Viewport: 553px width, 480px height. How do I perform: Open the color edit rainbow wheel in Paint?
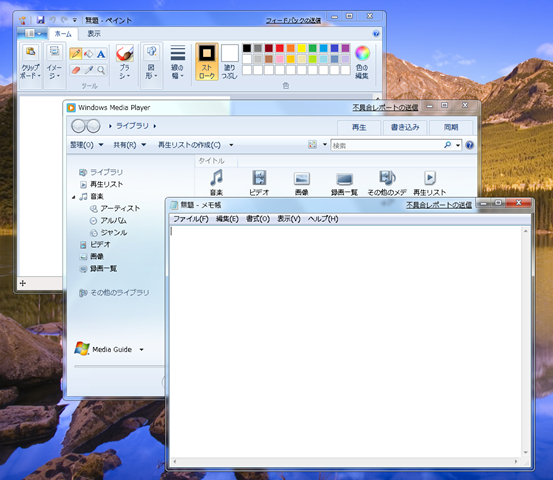point(362,53)
